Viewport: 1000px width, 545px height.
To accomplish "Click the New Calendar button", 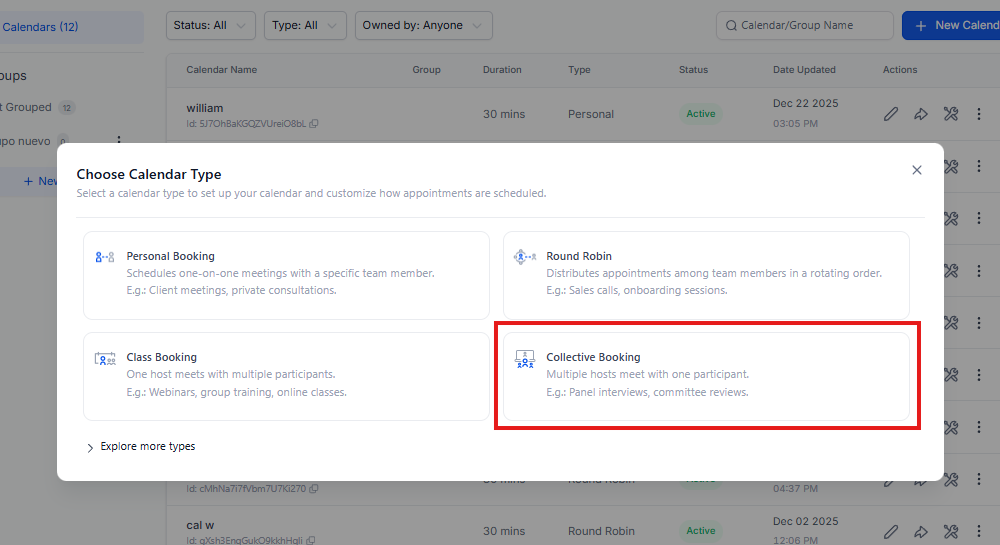I will click(955, 26).
